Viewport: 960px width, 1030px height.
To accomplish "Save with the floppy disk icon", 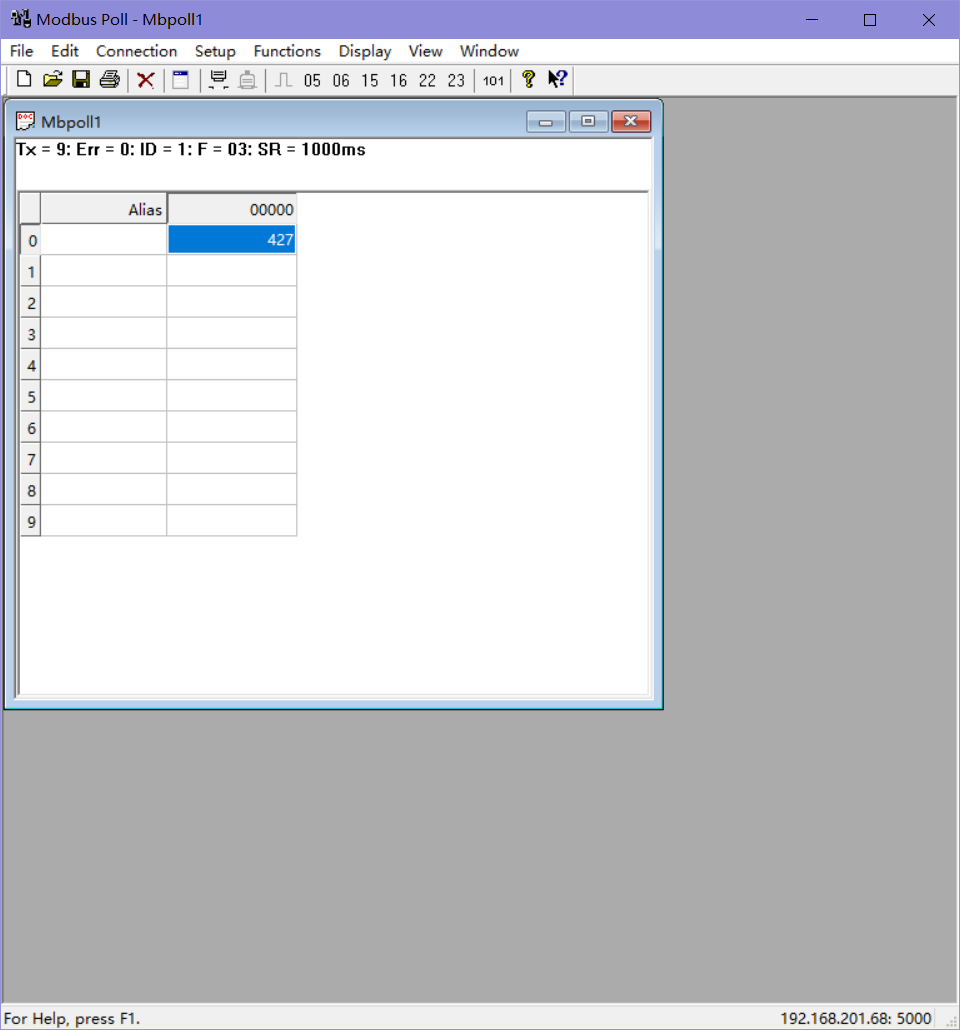I will coord(81,79).
